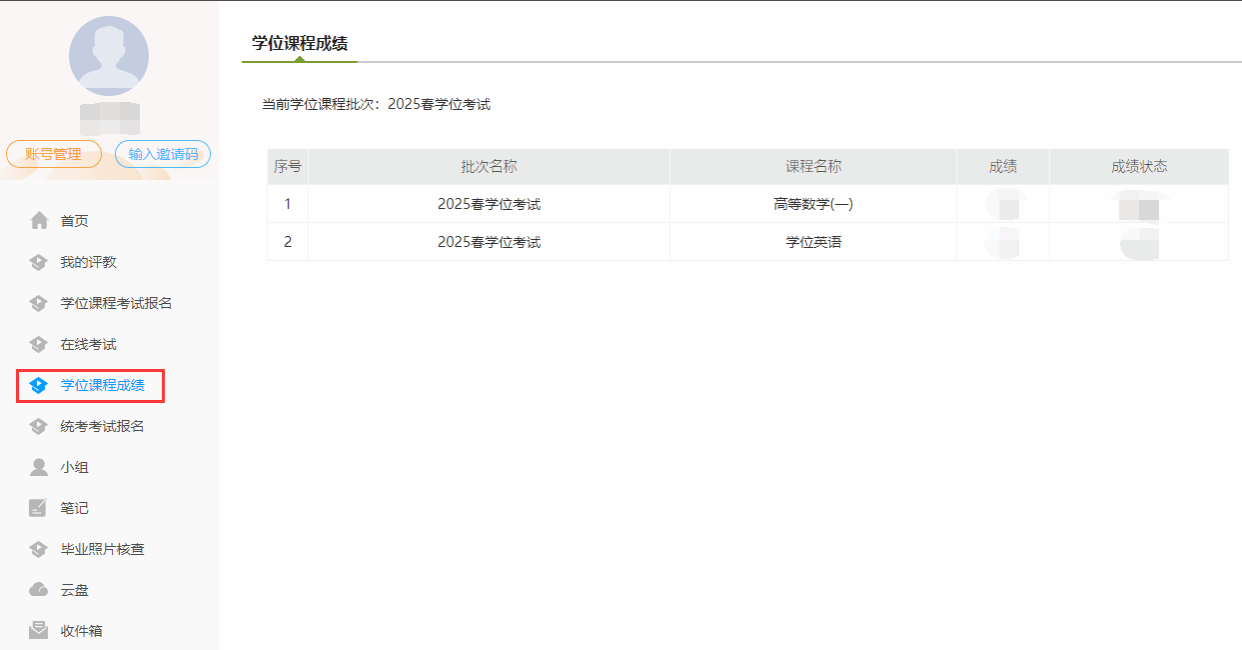The image size is (1242, 650).
Task: Click the graduation cap icon for 我的评教
Action: pyautogui.click(x=39, y=262)
